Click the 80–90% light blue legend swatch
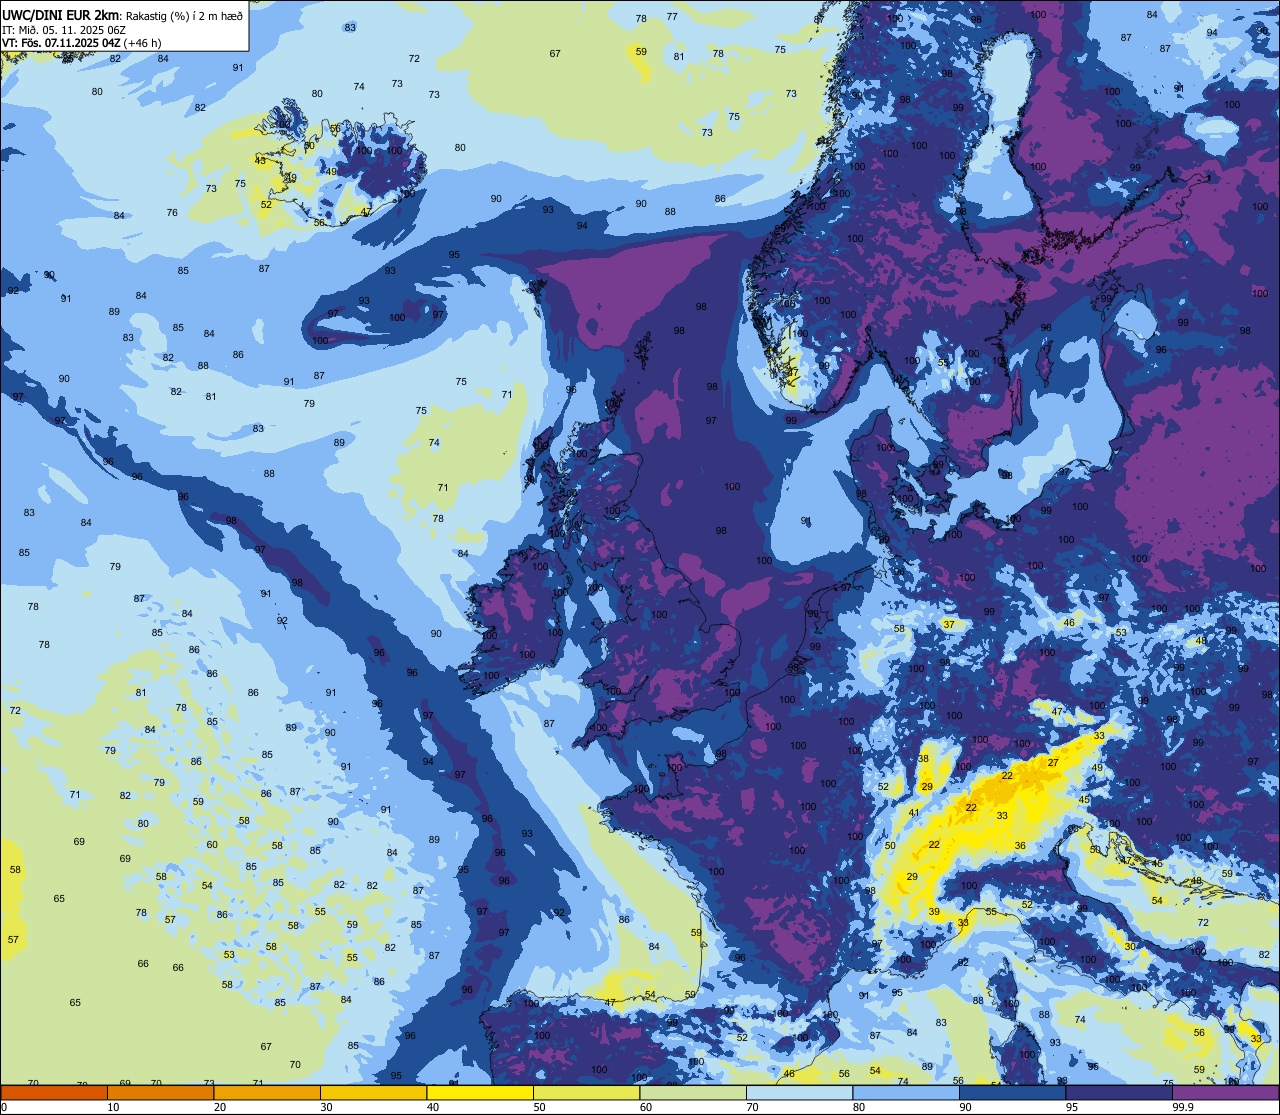Image resolution: width=1280 pixels, height=1115 pixels. (906, 1092)
